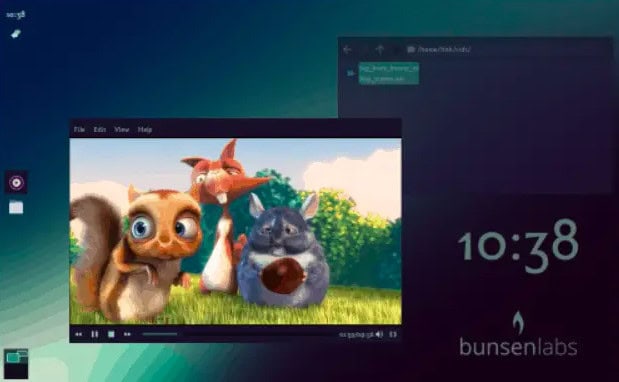Fast-forward the video
619x382 pixels.
point(127,334)
